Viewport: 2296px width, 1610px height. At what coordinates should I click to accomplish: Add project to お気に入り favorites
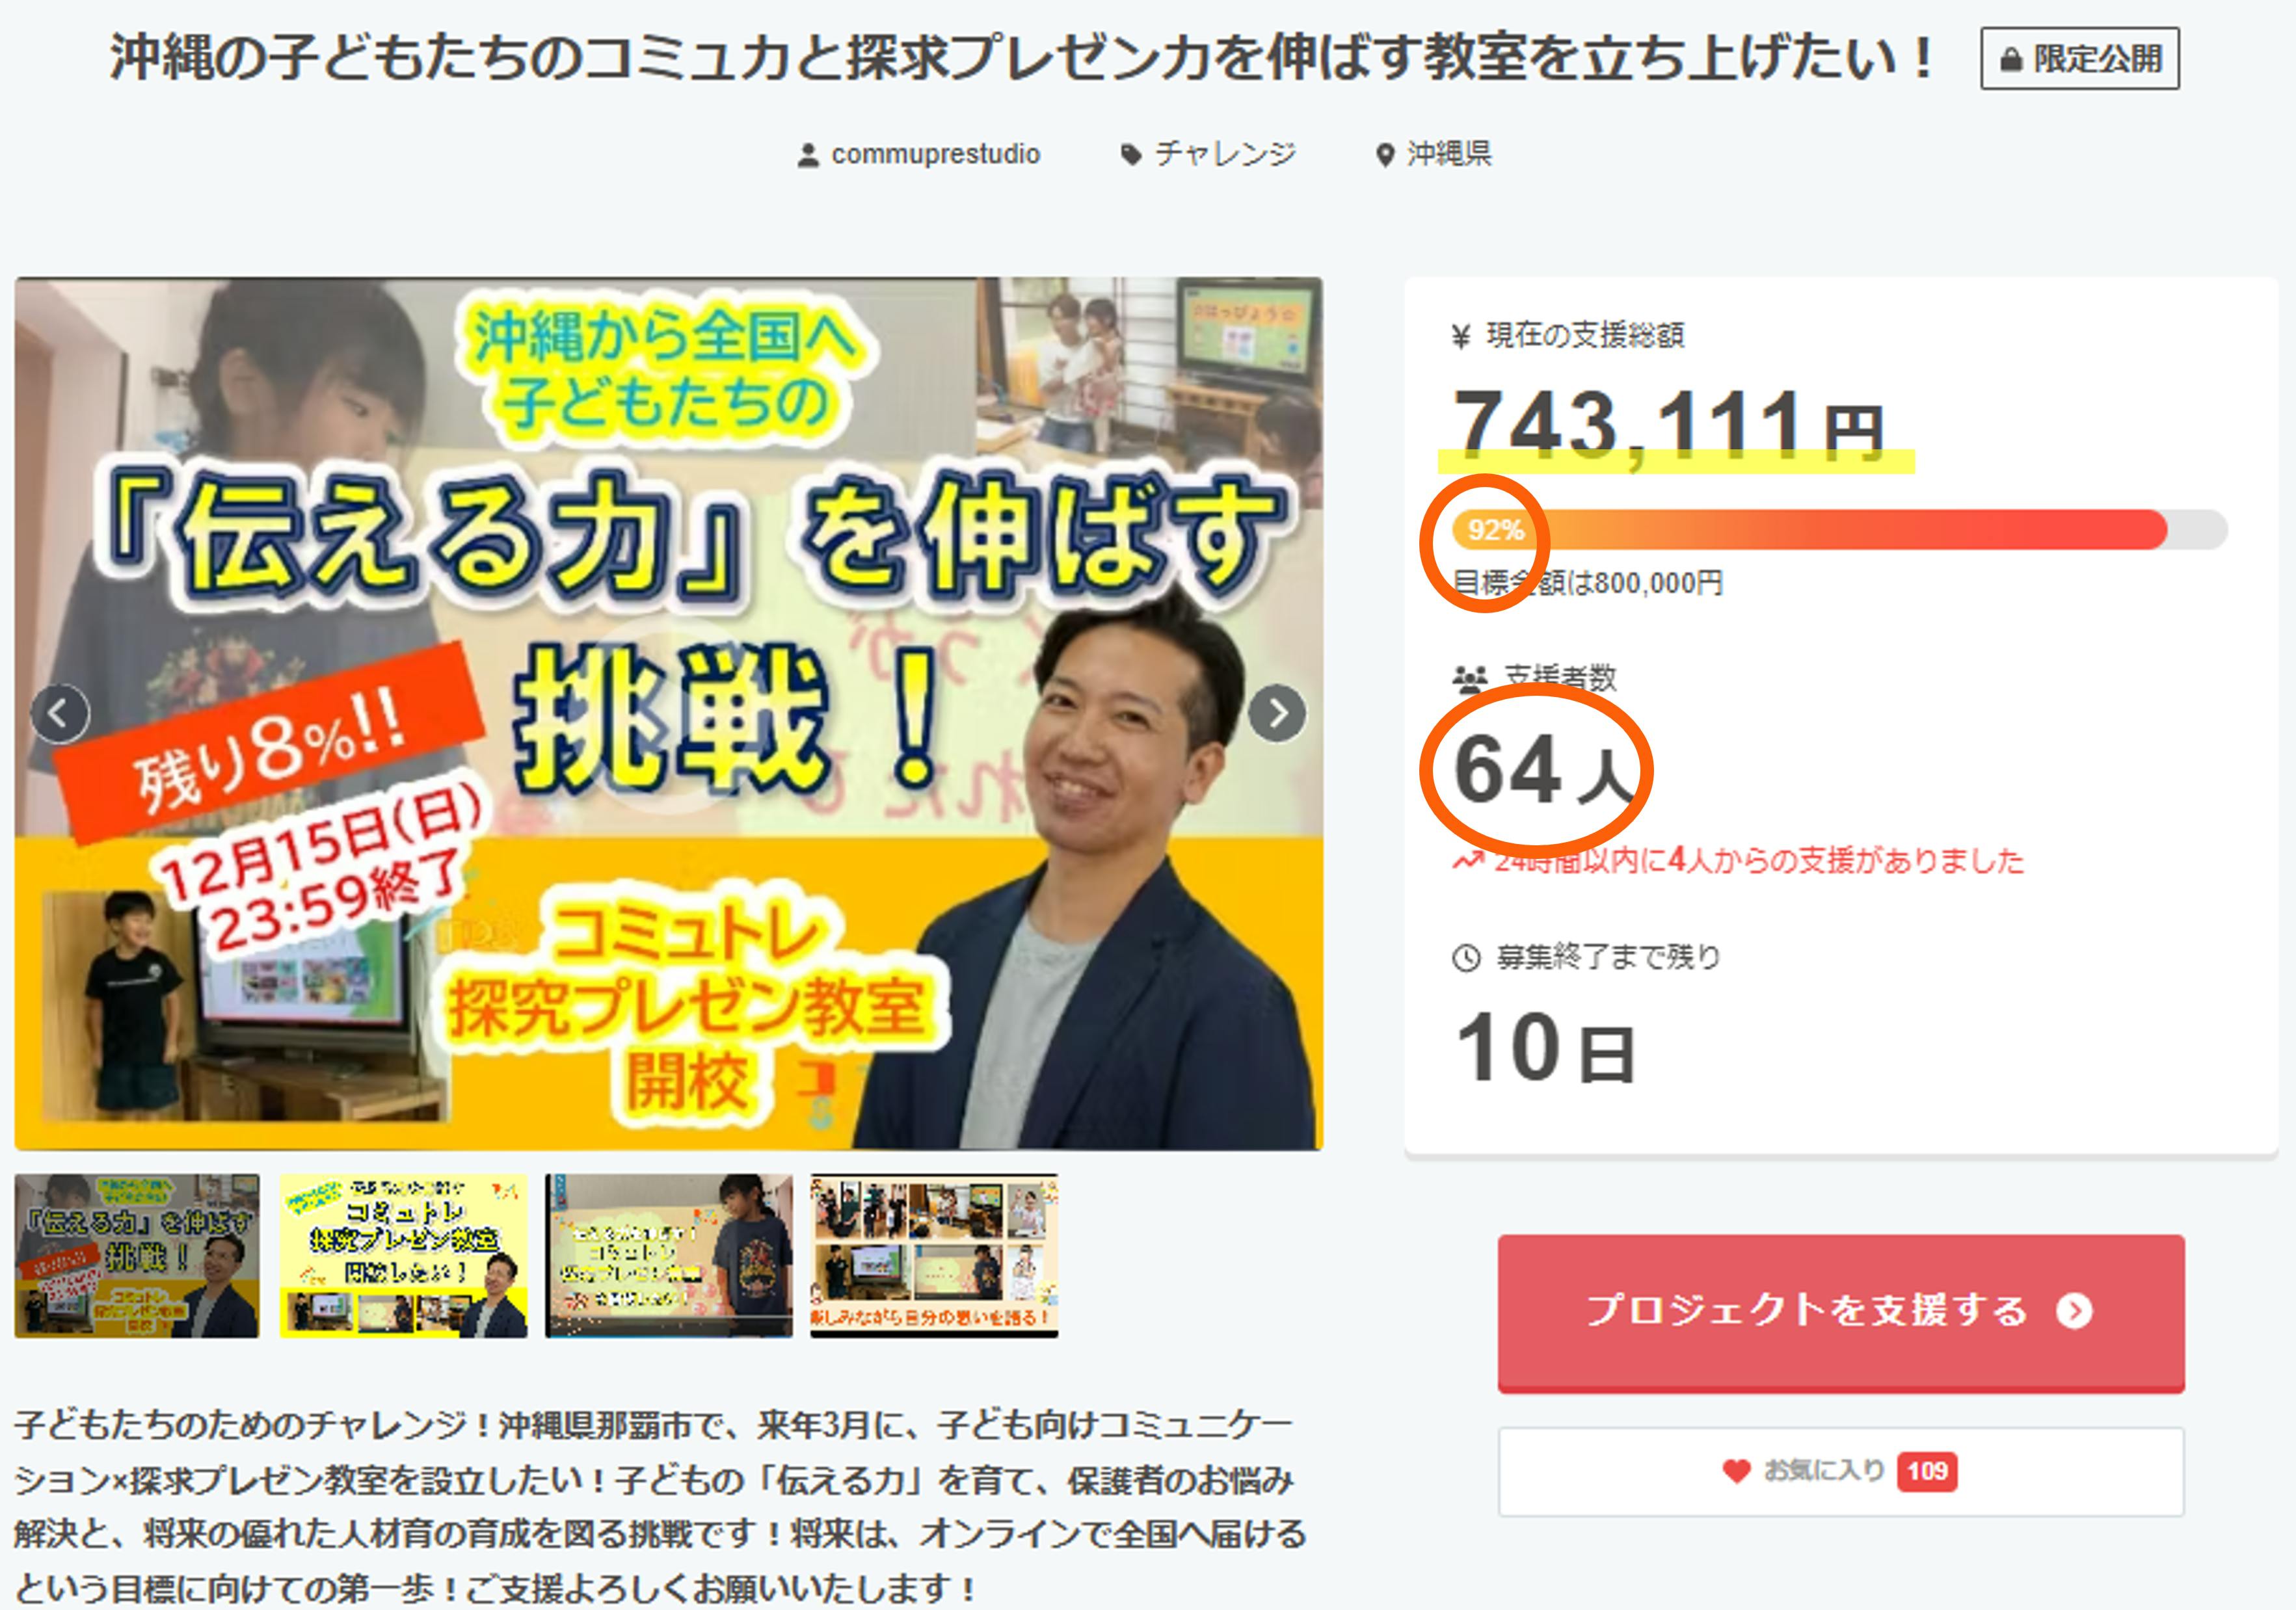click(1841, 1471)
